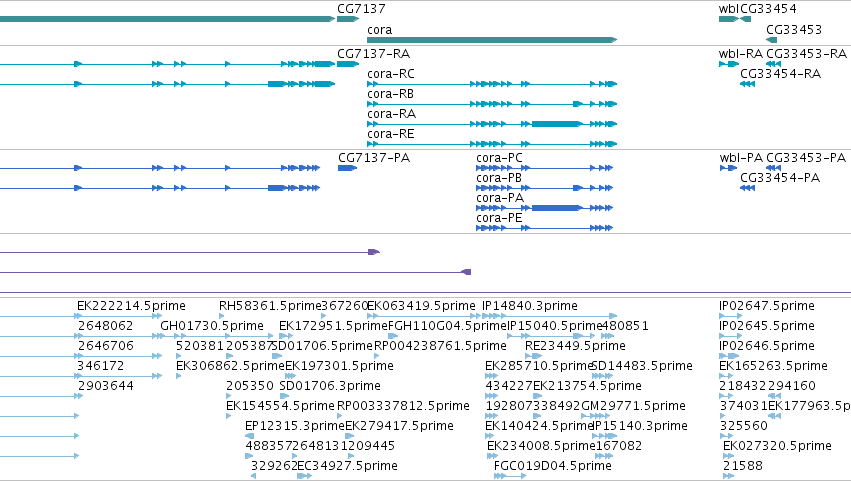
Task: Select EST label IP02646.5prime
Action: [x=767, y=346]
